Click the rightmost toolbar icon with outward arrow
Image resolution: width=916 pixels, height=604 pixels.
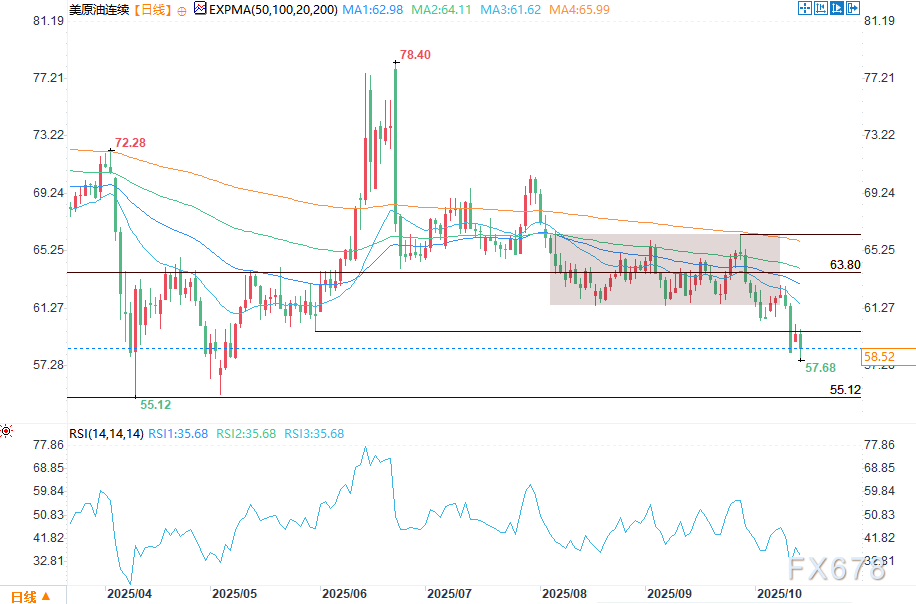(853, 8)
